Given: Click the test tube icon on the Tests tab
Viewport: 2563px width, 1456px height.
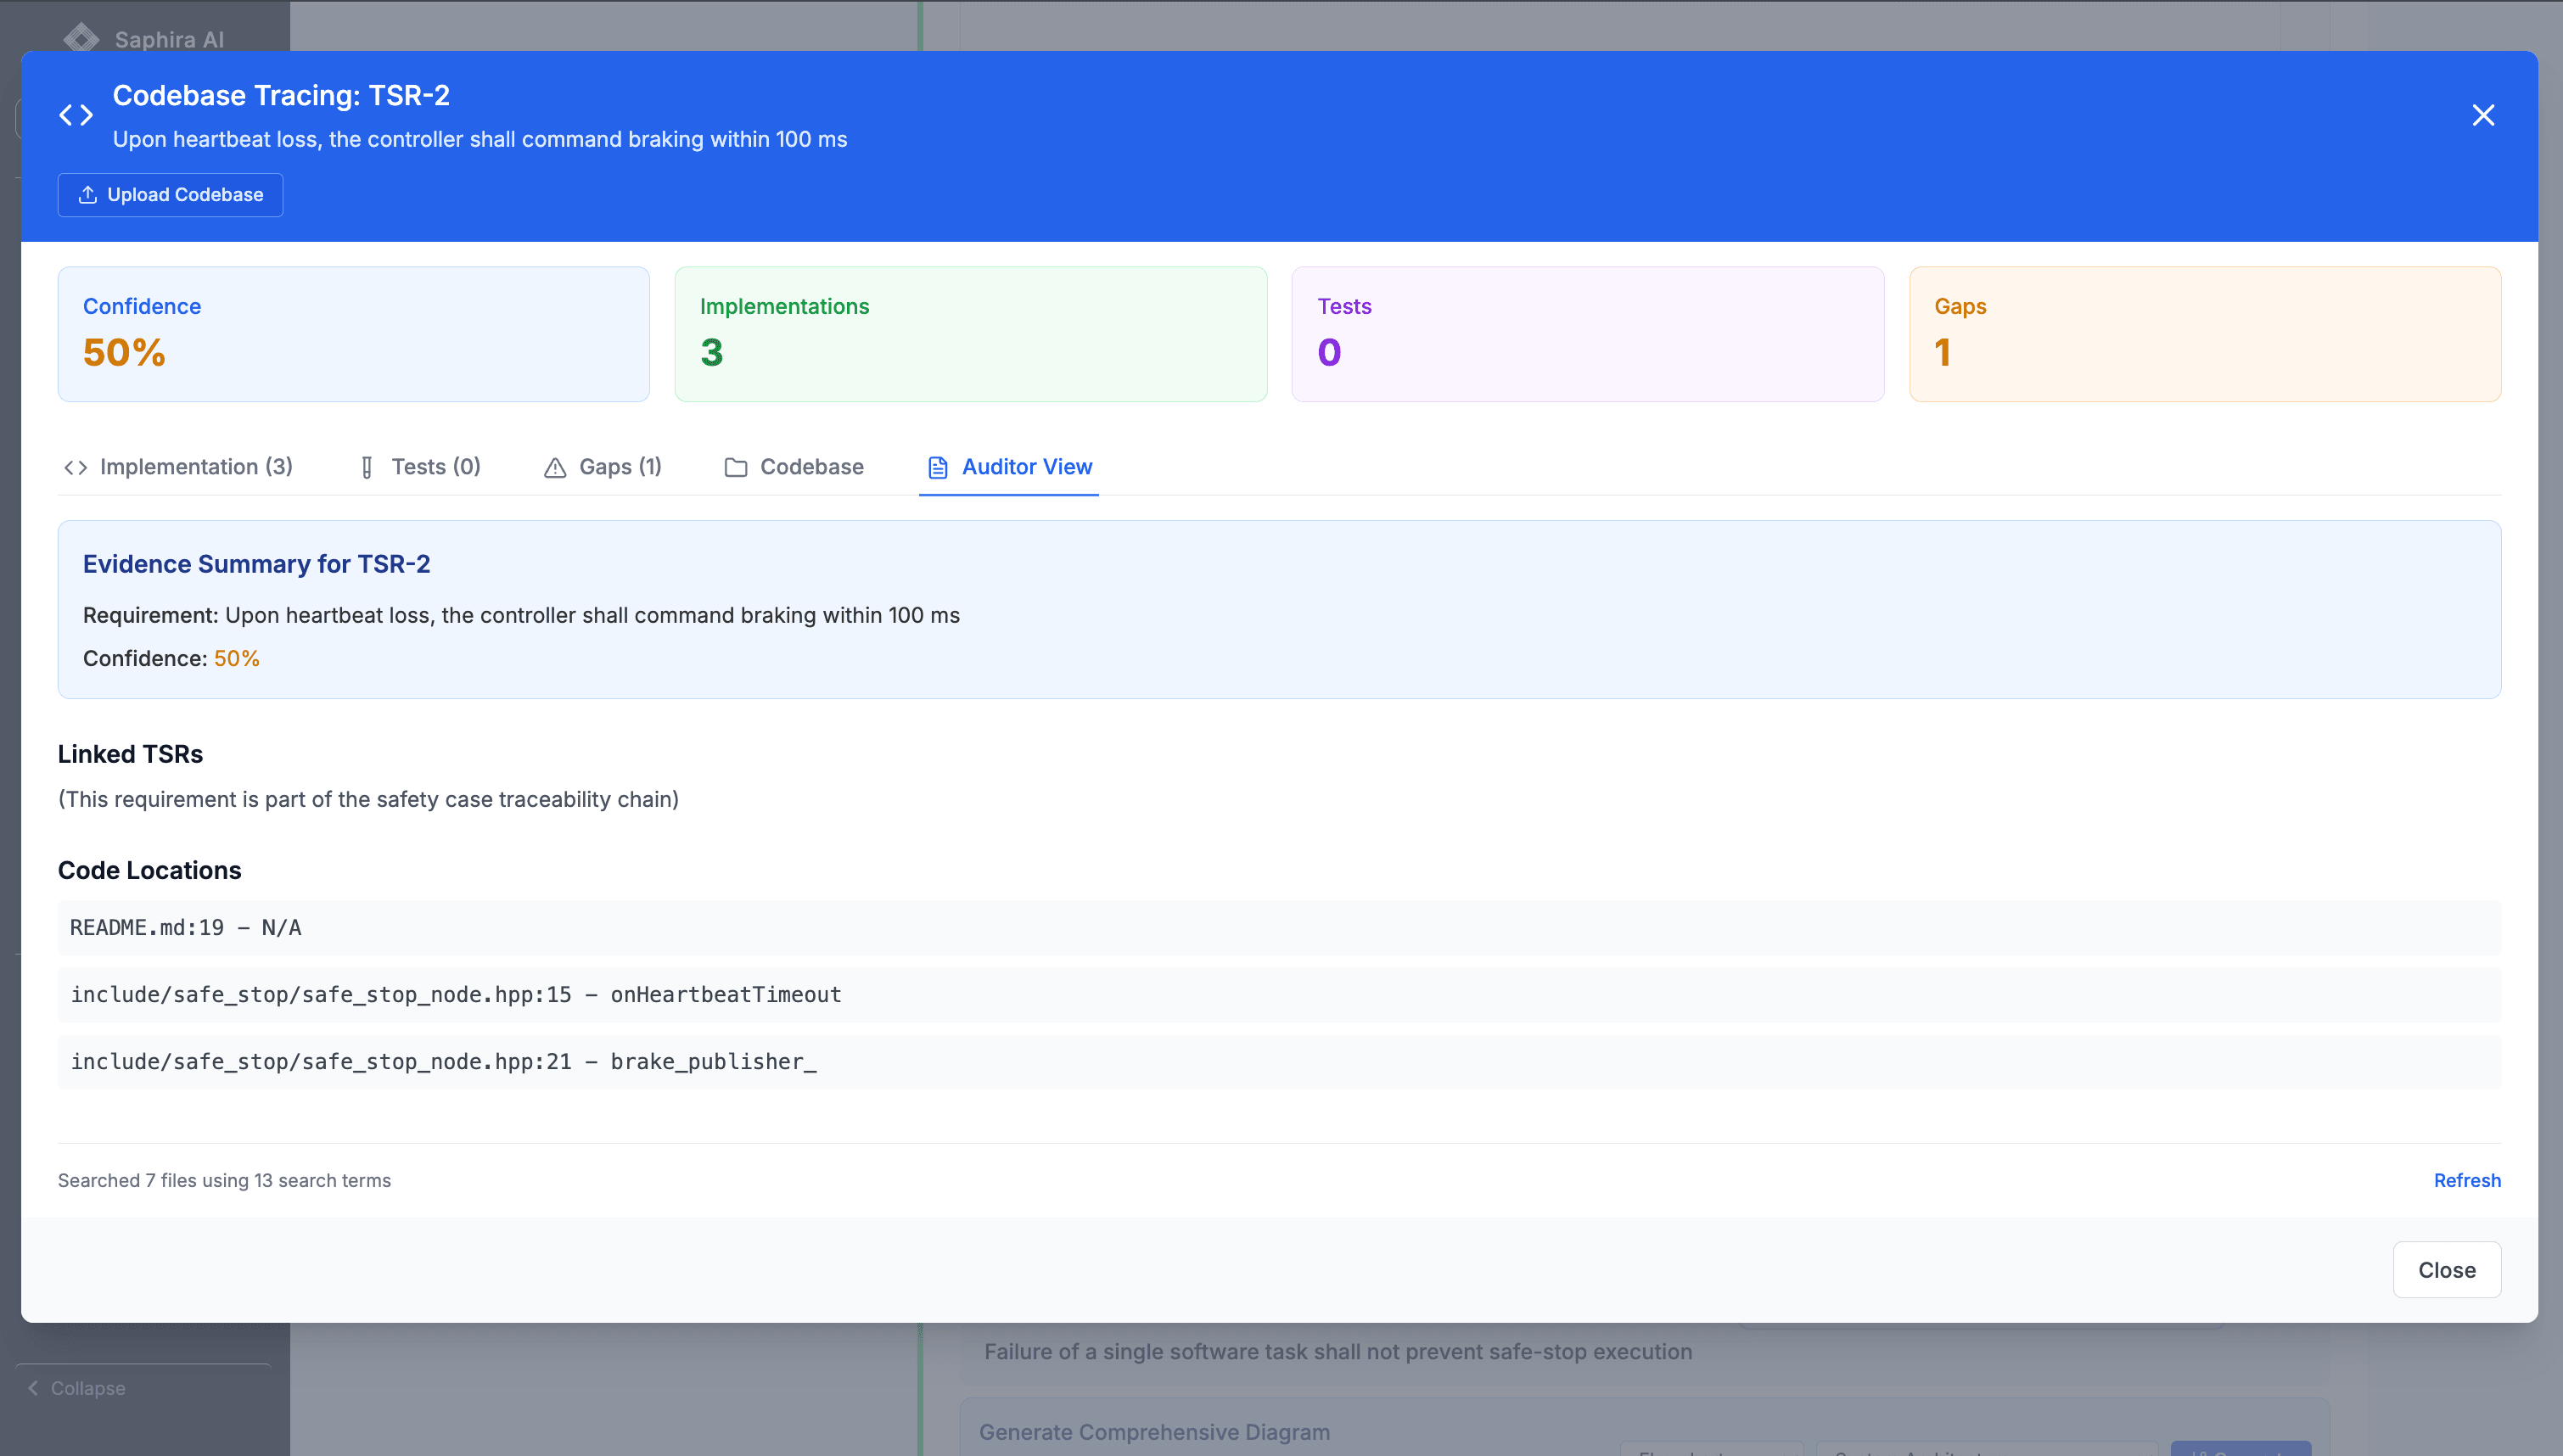Looking at the screenshot, I should point(367,467).
